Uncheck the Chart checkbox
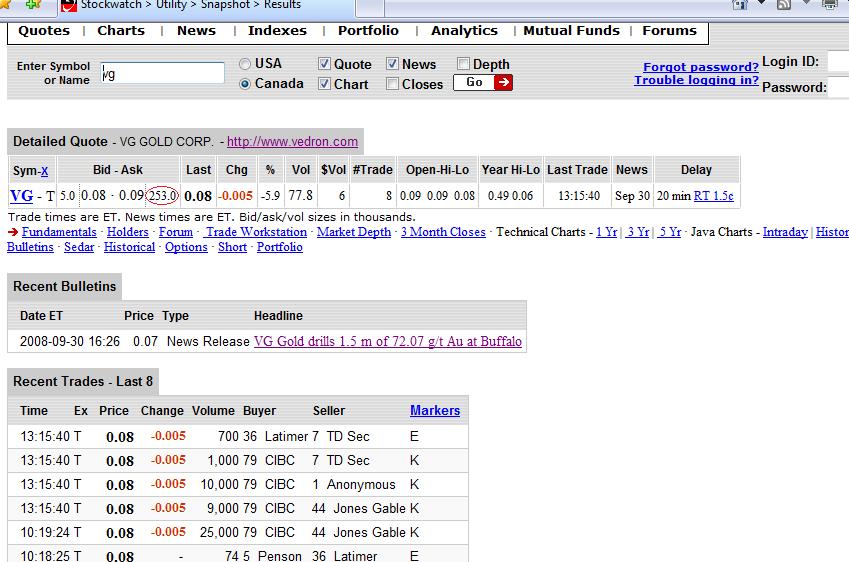This screenshot has width=849, height=562. tap(324, 84)
